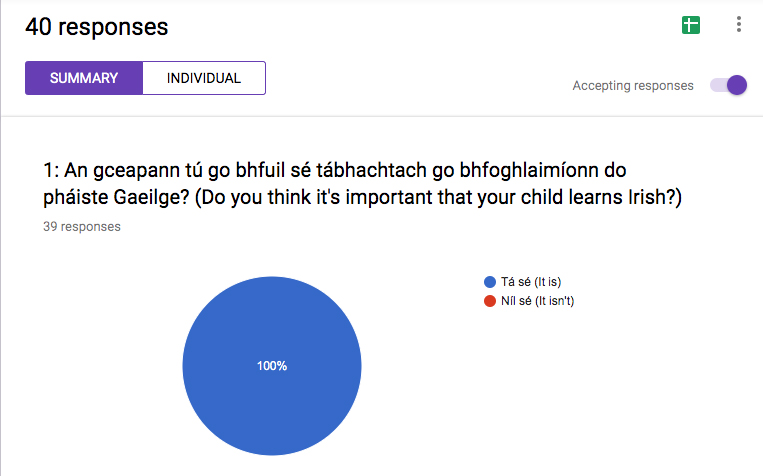Click the Irish question line starting 'An gceapann'
Screen dimensions: 763x476
pos(345,170)
